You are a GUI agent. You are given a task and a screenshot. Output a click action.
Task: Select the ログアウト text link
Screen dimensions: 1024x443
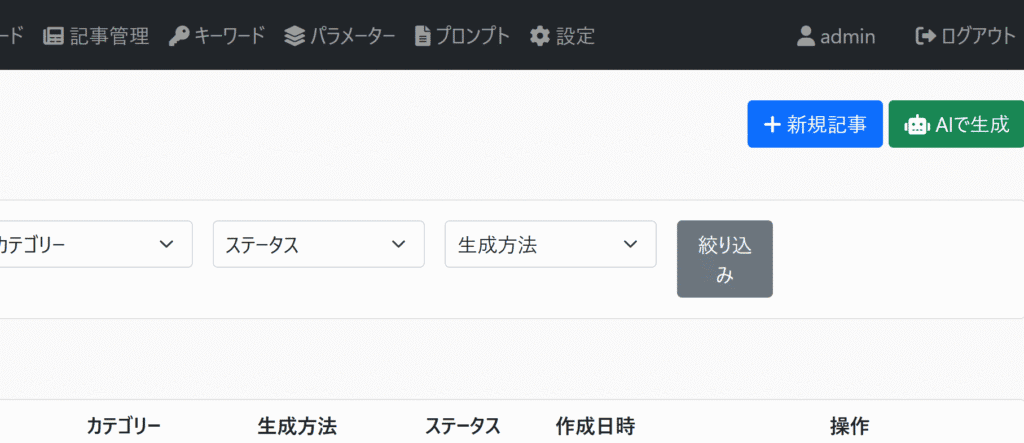click(978, 36)
